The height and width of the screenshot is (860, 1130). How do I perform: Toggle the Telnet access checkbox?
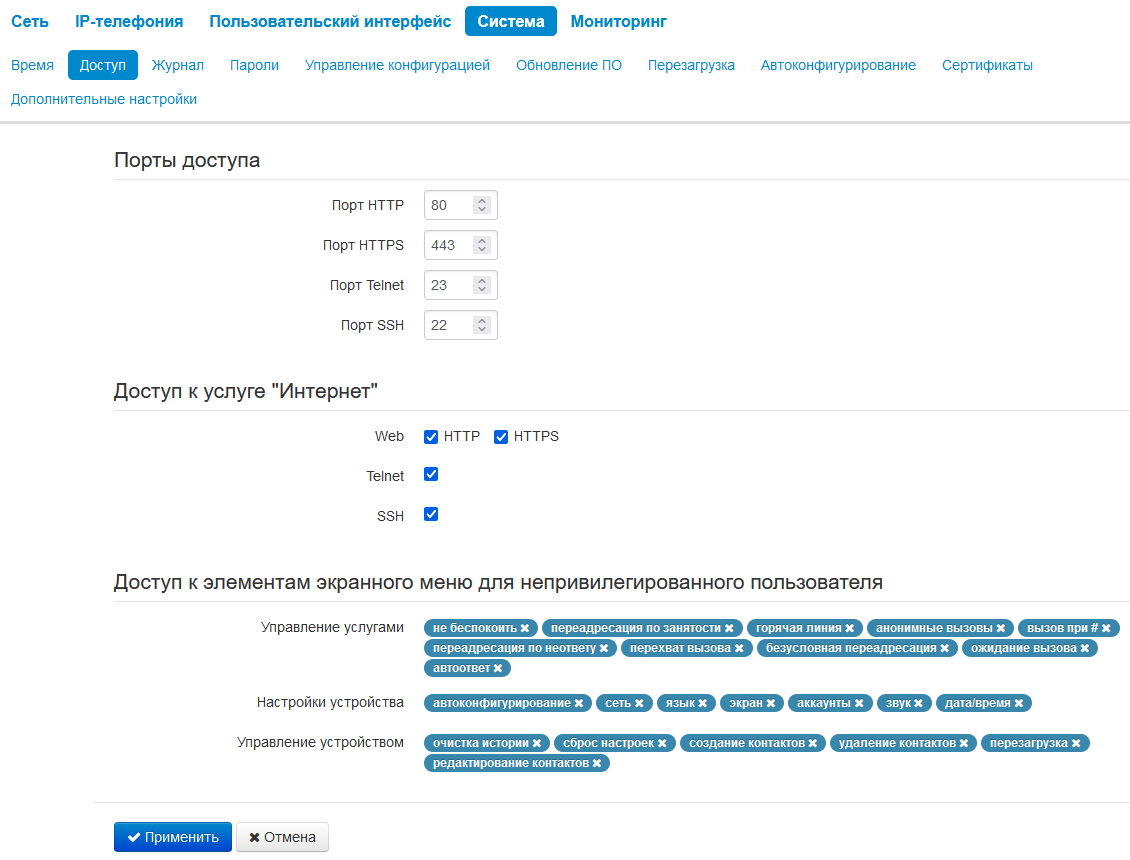pyautogui.click(x=431, y=474)
